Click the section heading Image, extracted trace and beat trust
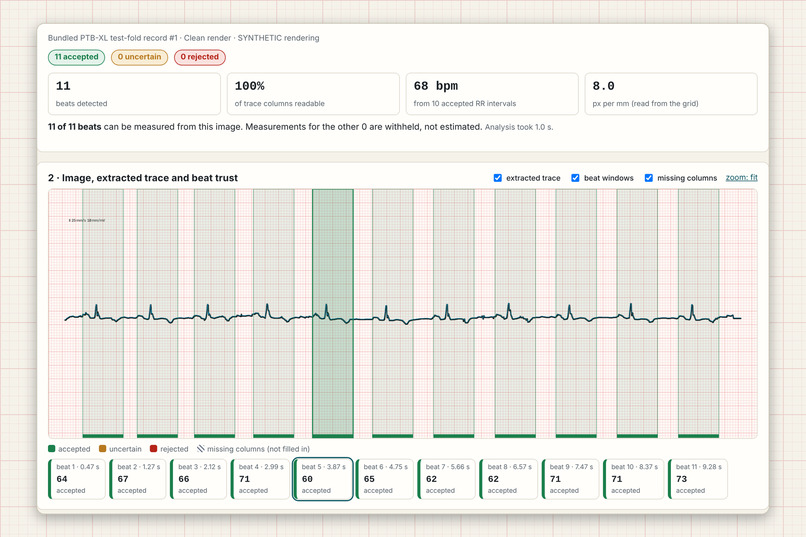The height and width of the screenshot is (537, 806). tap(143, 178)
